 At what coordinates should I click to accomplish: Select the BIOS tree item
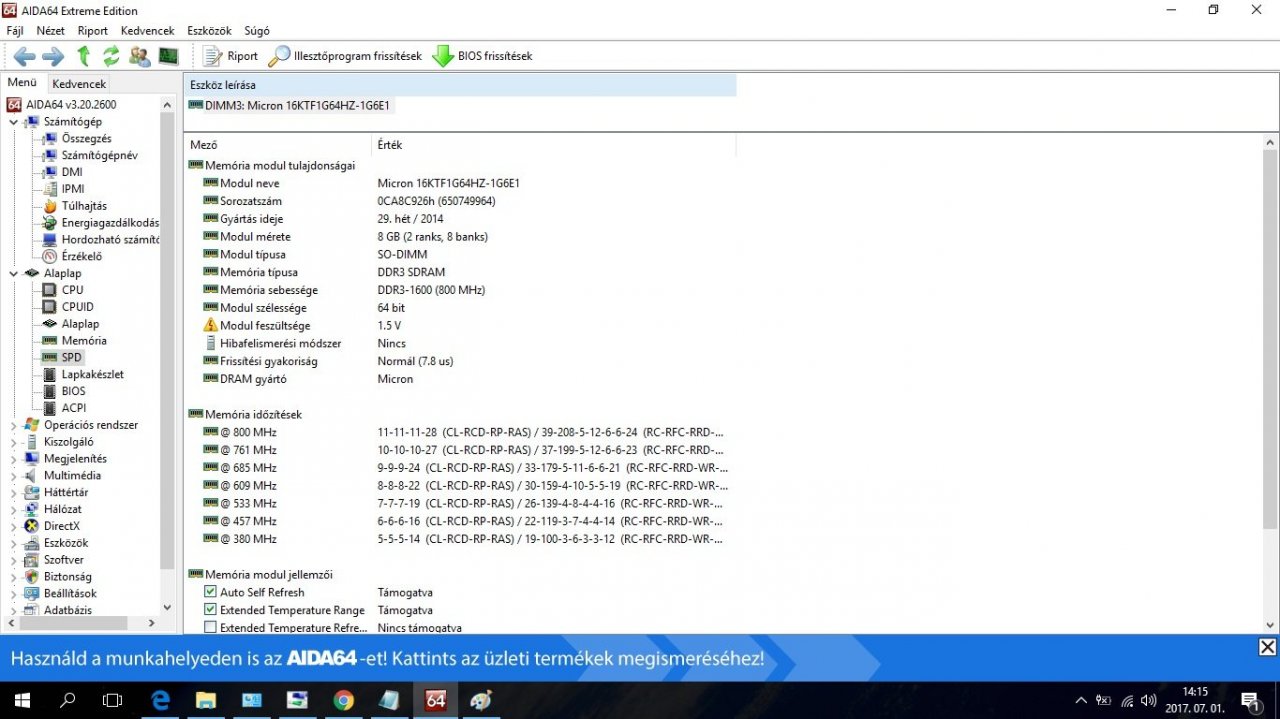pos(73,391)
